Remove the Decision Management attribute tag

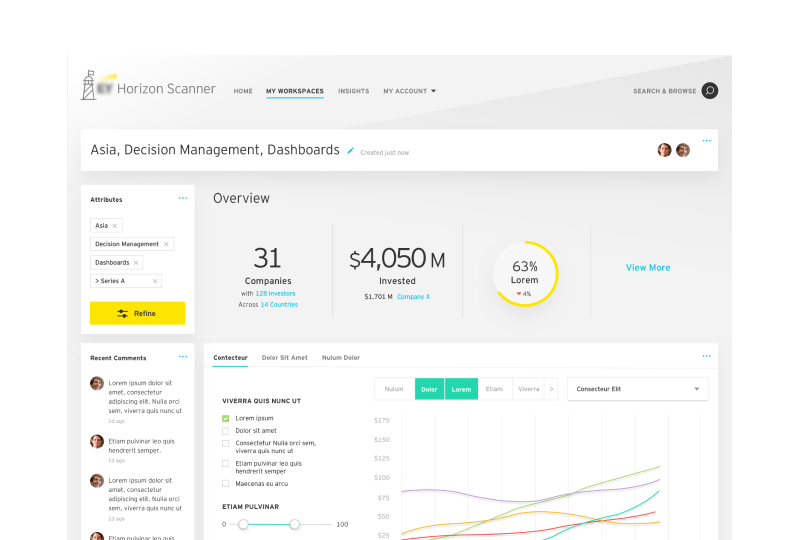click(166, 244)
